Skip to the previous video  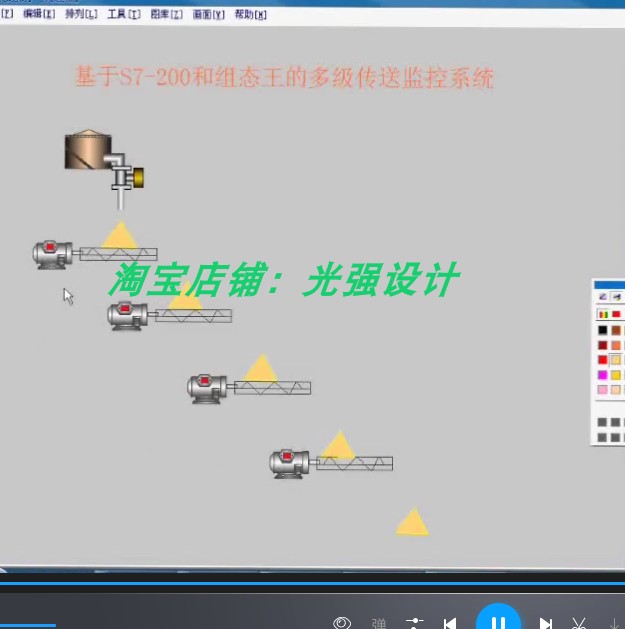point(450,623)
